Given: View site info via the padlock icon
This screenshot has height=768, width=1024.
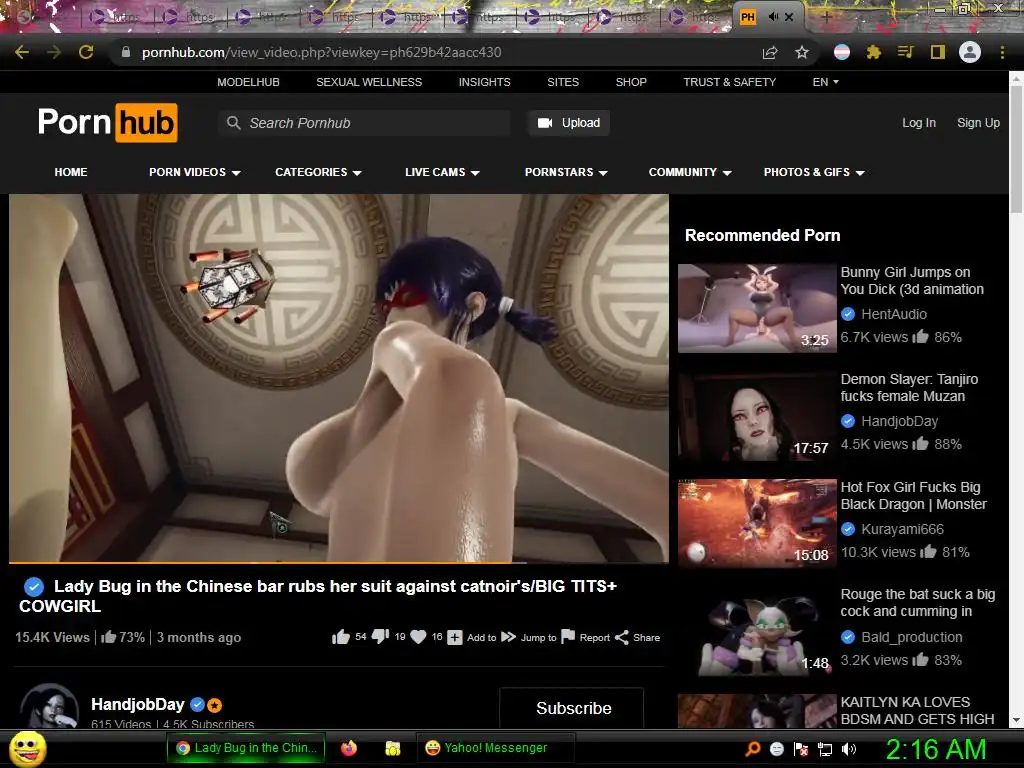Looking at the screenshot, I should click(126, 52).
